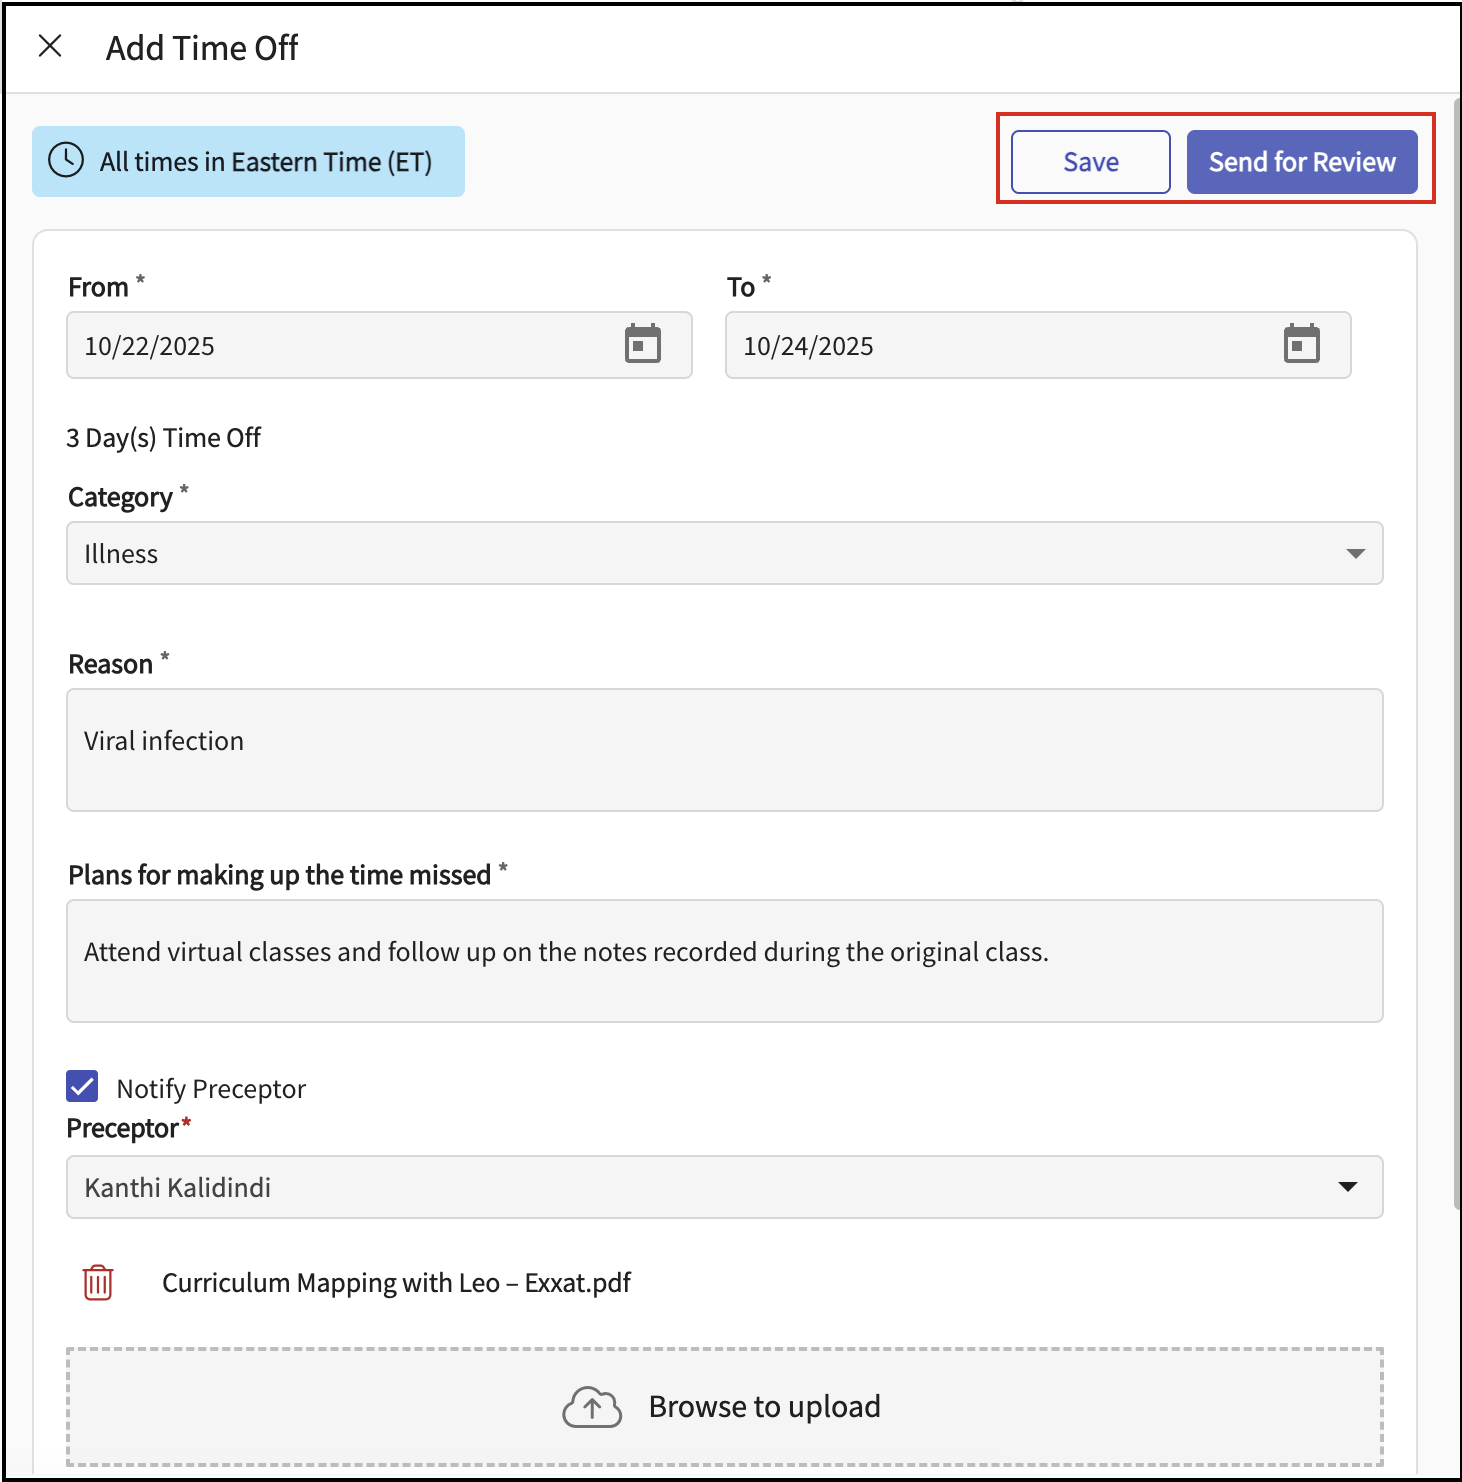Click the Browse to upload text

pyautogui.click(x=764, y=1407)
